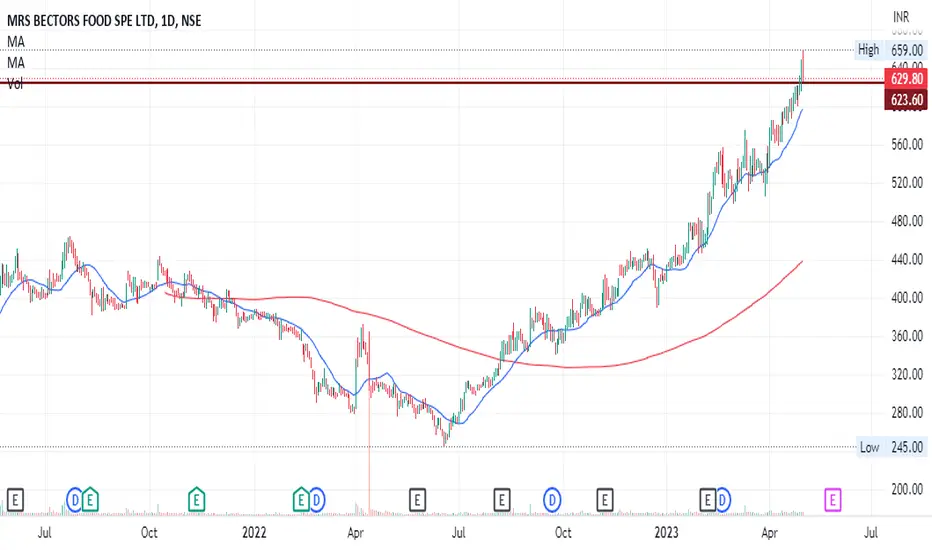Click the 560.00 price axis value
This screenshot has width=932, height=550.
click(x=907, y=144)
